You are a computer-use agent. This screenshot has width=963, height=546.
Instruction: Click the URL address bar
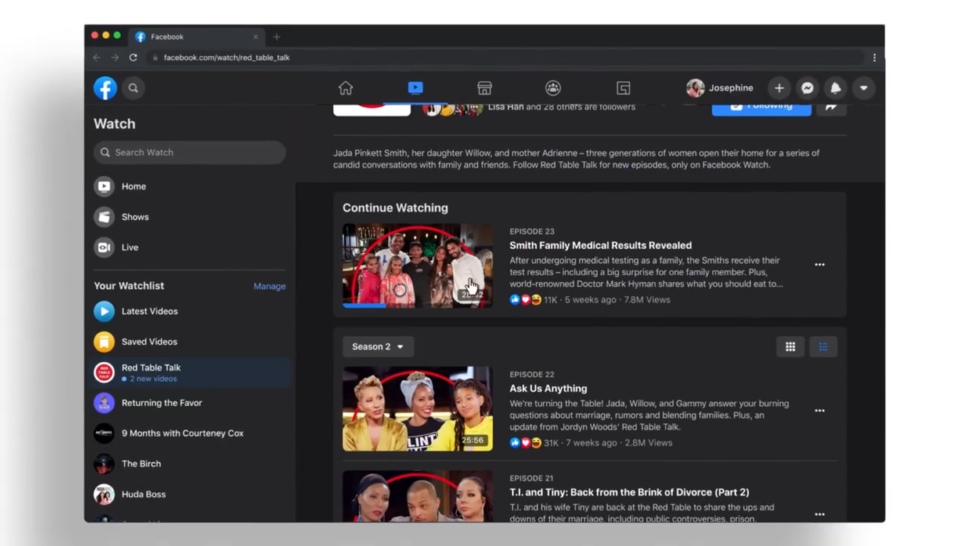point(505,57)
